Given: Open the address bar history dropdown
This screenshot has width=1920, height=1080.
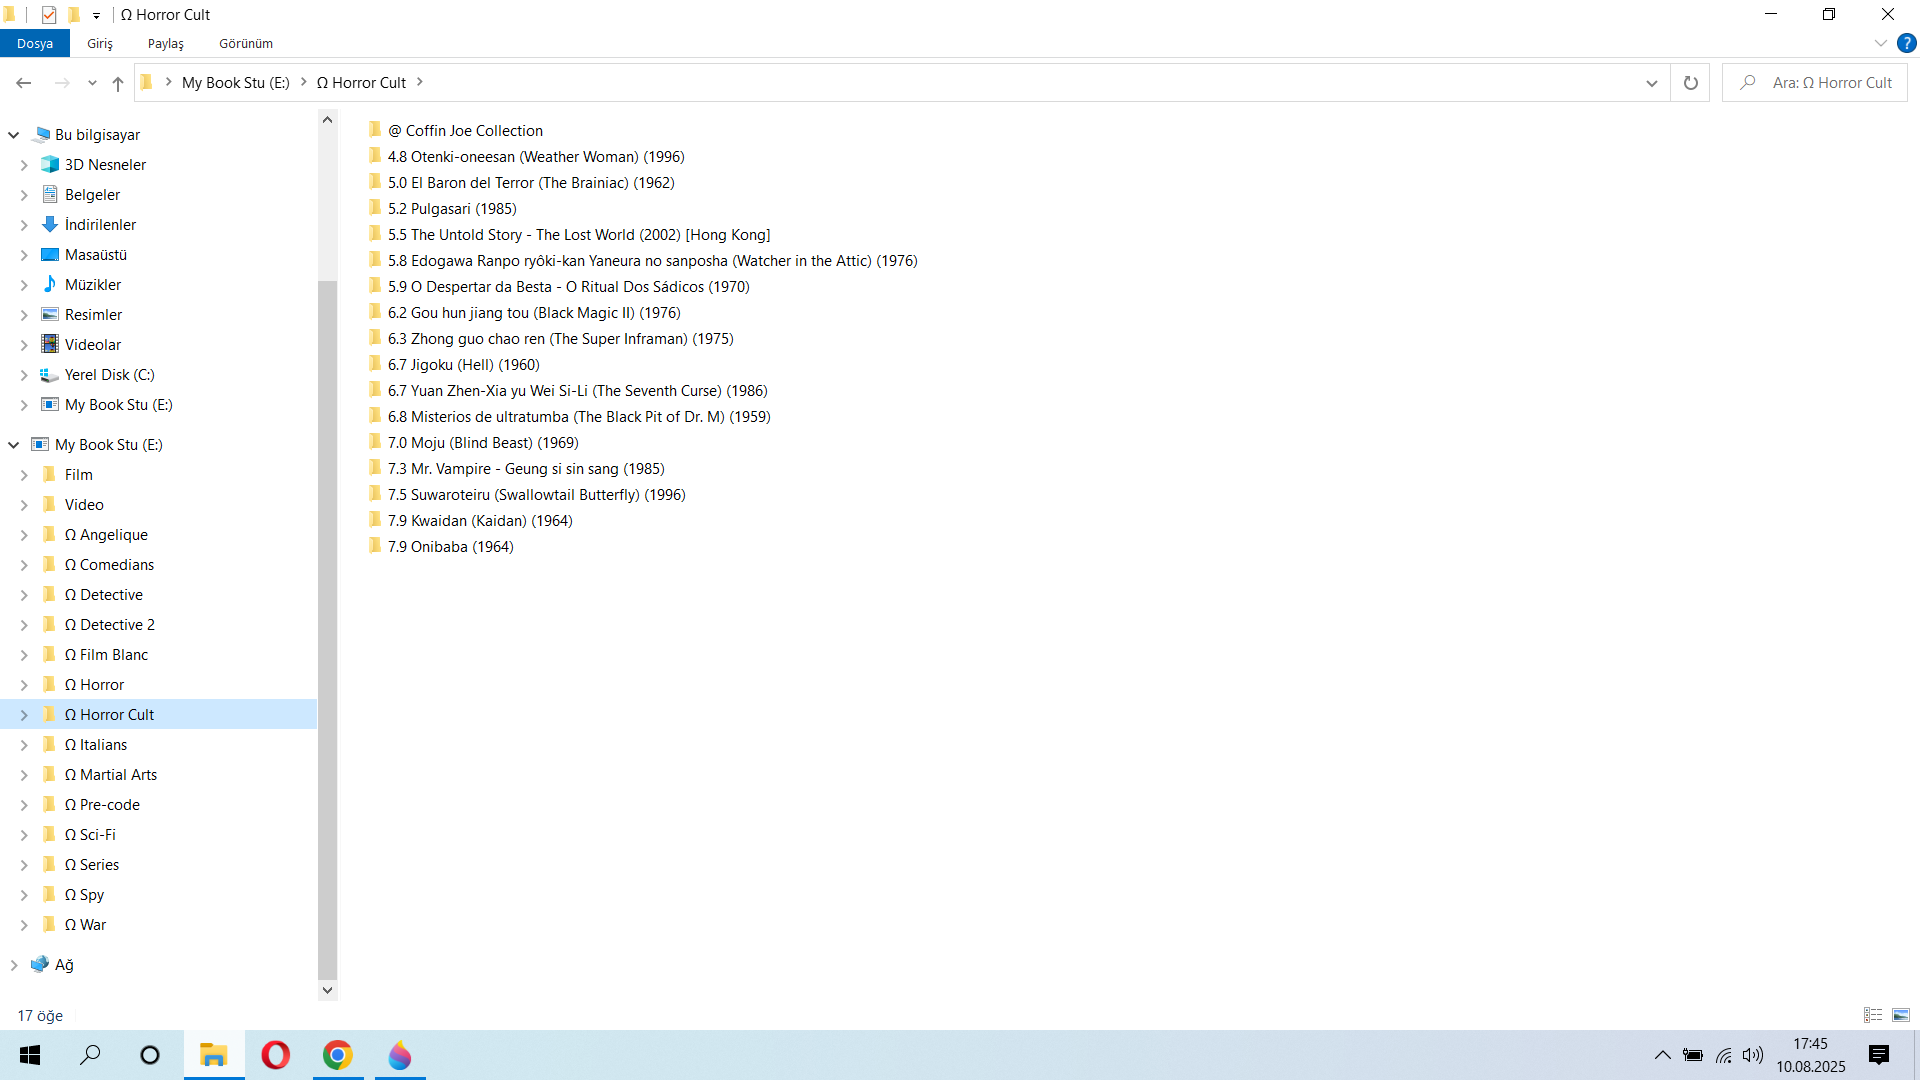Looking at the screenshot, I should 1651,83.
